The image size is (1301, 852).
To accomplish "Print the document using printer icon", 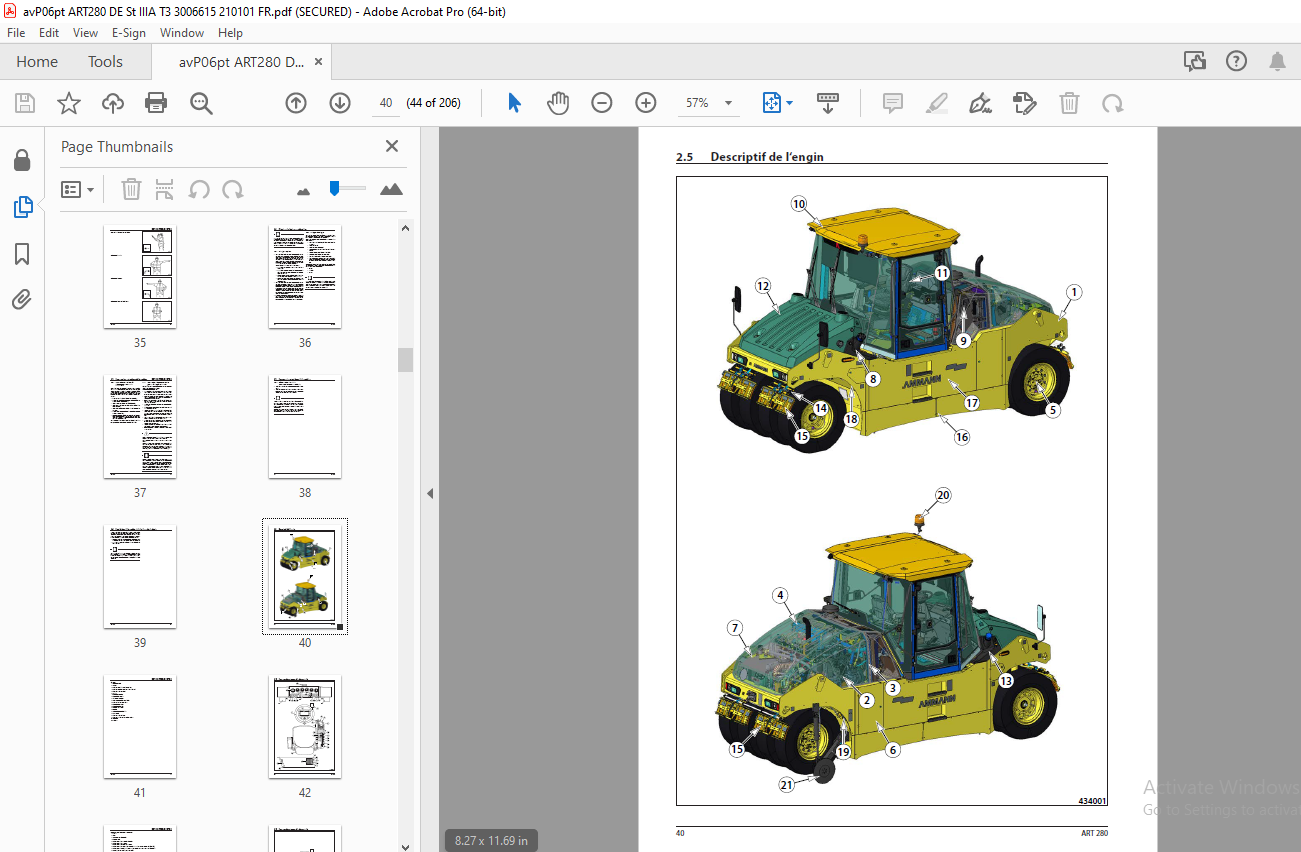I will tap(156, 103).
